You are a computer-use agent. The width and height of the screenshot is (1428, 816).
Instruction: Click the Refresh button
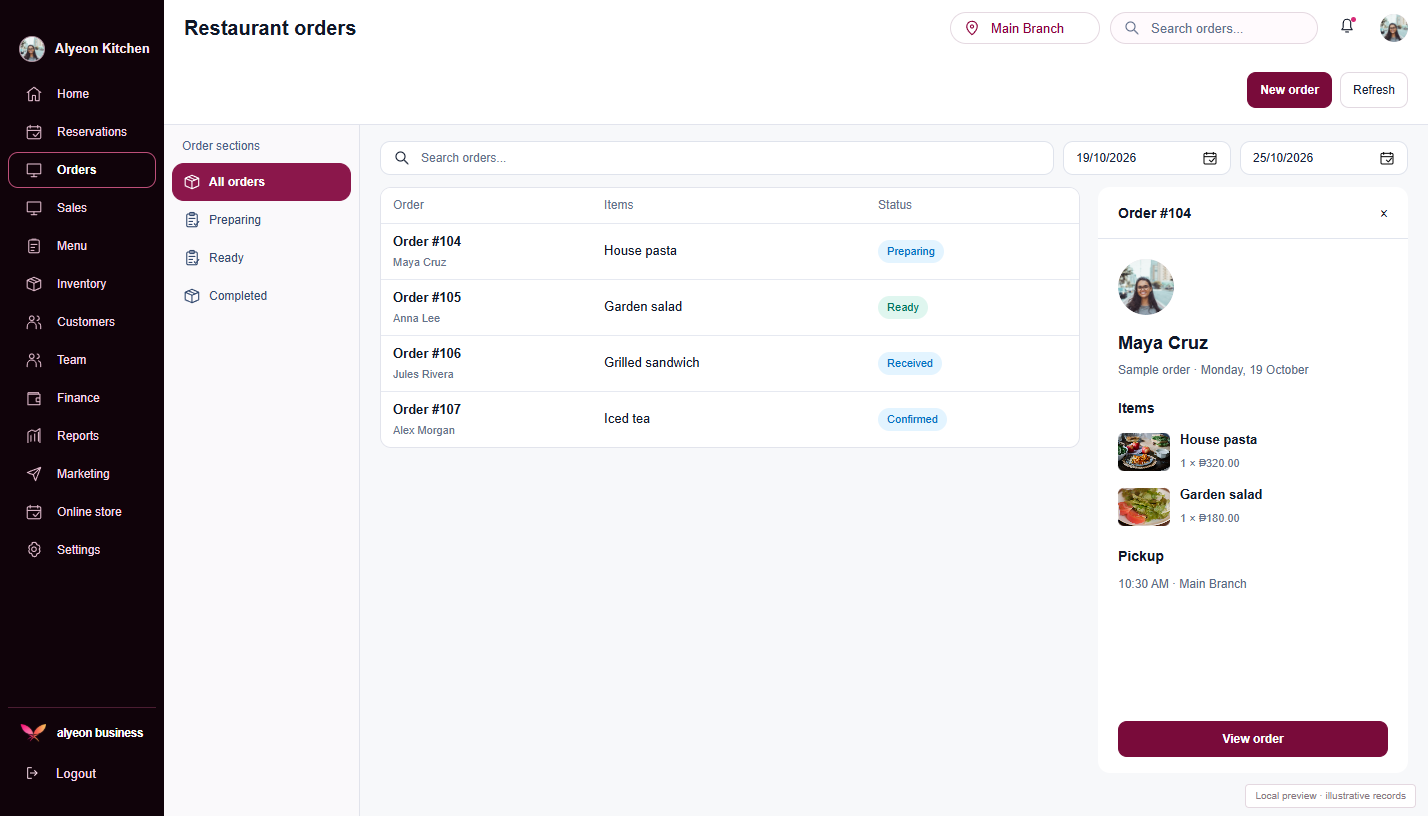(x=1374, y=90)
